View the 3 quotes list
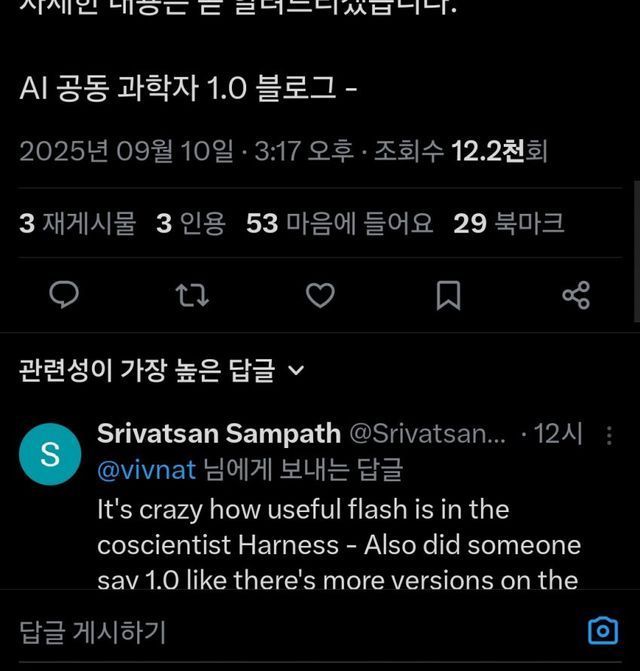The image size is (640, 671). (x=191, y=223)
